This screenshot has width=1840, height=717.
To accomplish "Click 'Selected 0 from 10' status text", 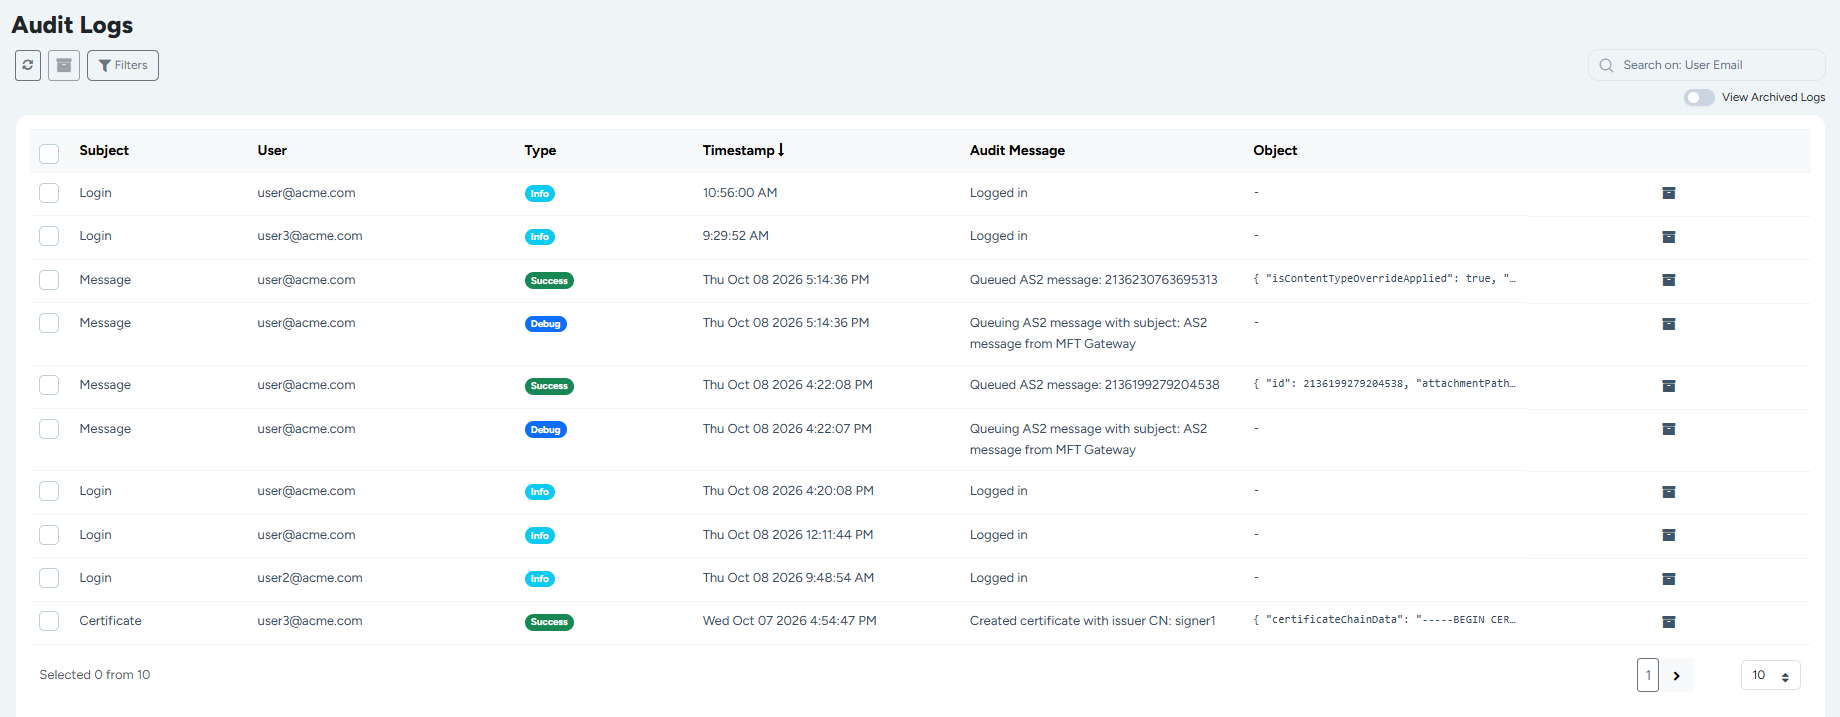I will pos(95,675).
